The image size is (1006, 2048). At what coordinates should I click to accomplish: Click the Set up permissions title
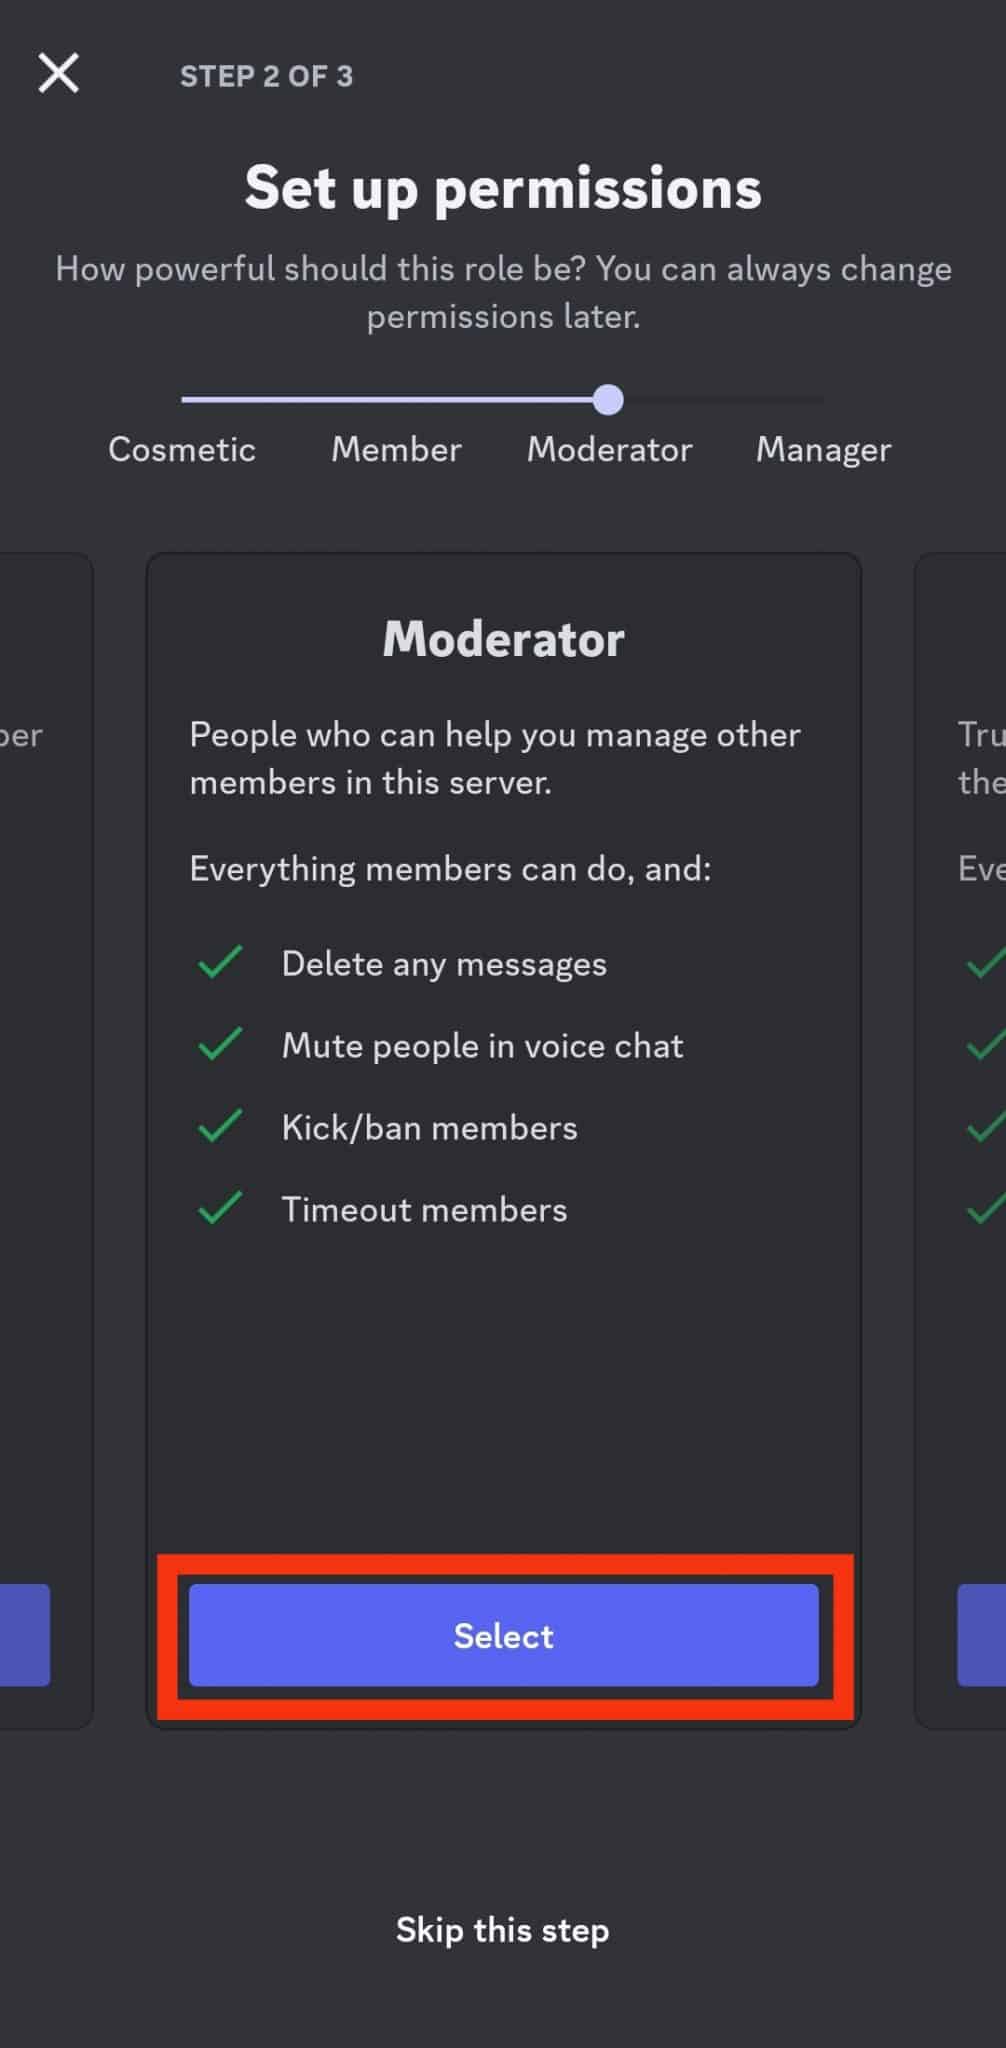(x=503, y=188)
